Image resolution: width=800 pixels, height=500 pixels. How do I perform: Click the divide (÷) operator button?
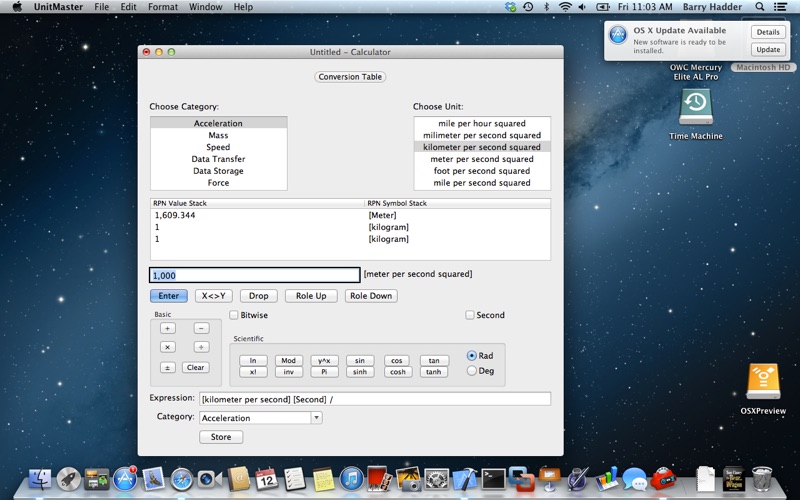pyautogui.click(x=202, y=347)
